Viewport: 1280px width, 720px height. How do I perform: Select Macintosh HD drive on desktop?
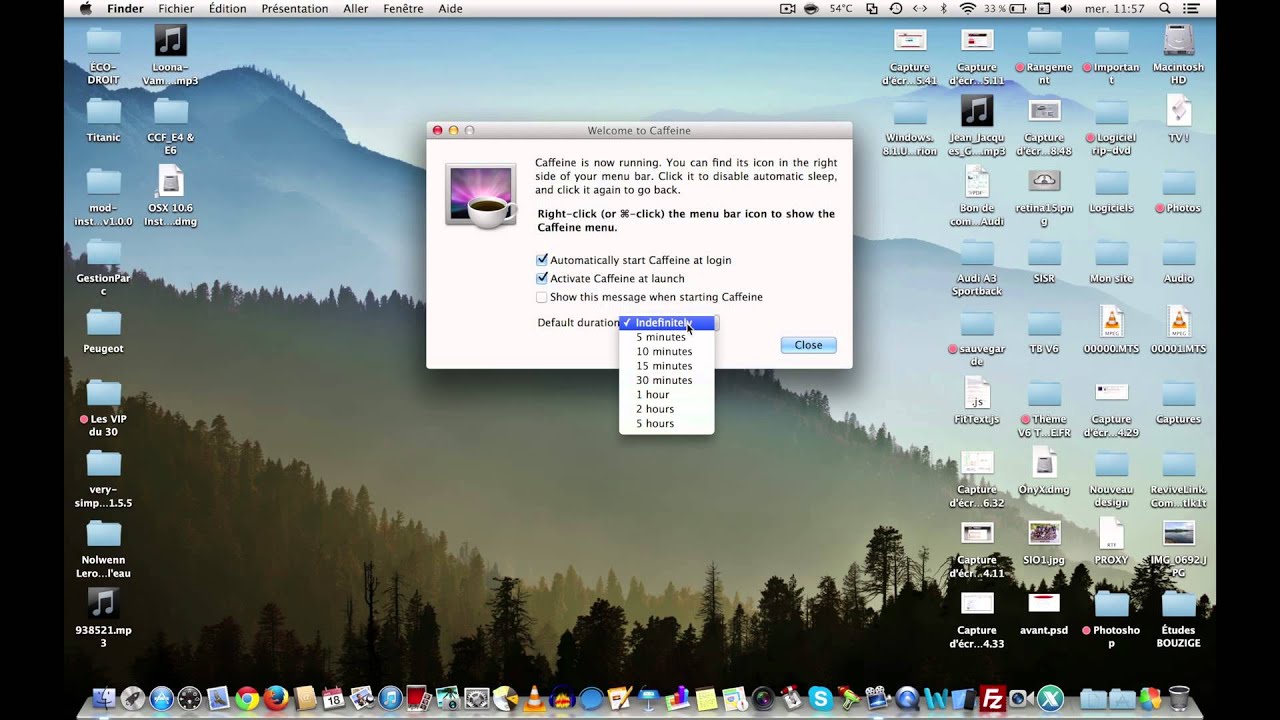tap(1178, 55)
